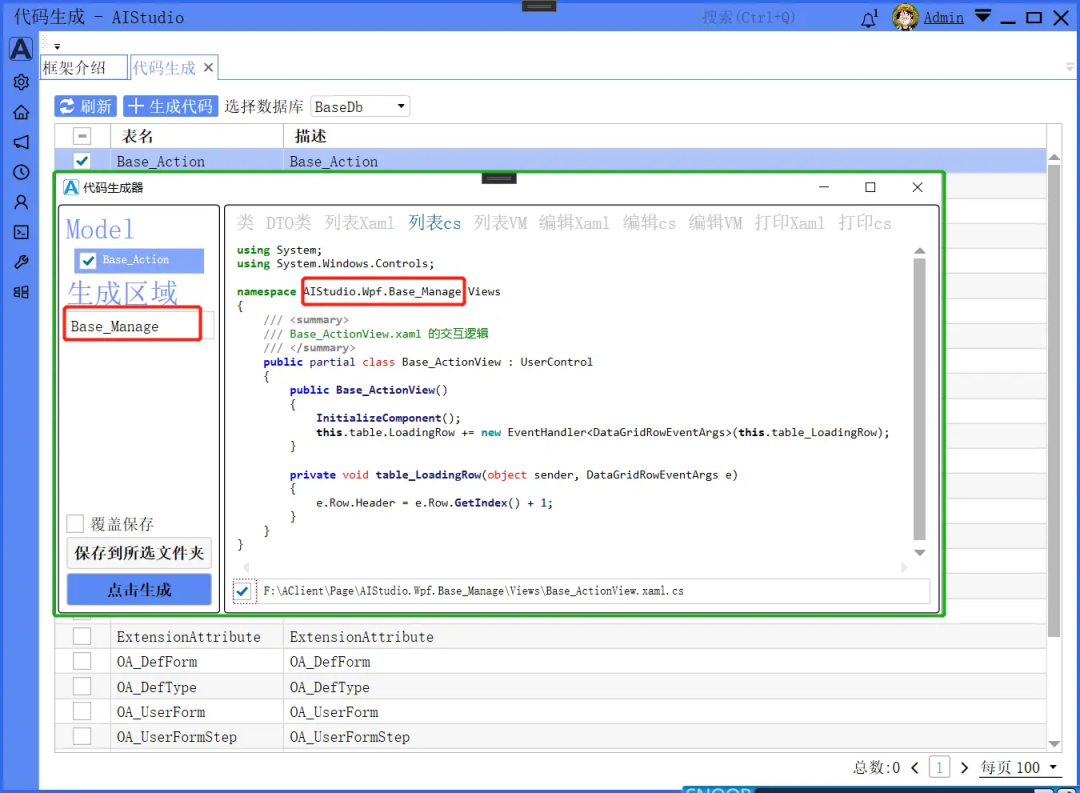The height and width of the screenshot is (793, 1080).
Task: Select the 编辑Xaml code tab
Action: point(573,223)
